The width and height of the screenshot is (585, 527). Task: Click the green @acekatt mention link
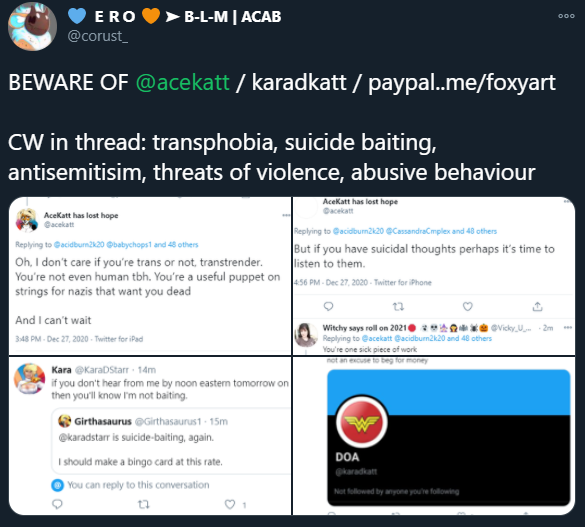pos(182,82)
